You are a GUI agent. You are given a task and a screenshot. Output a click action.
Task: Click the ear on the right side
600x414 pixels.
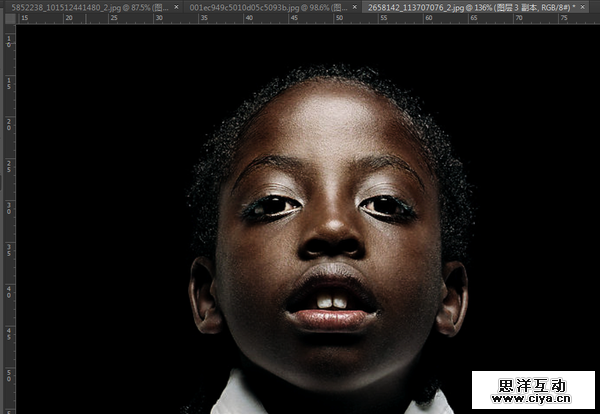point(453,297)
